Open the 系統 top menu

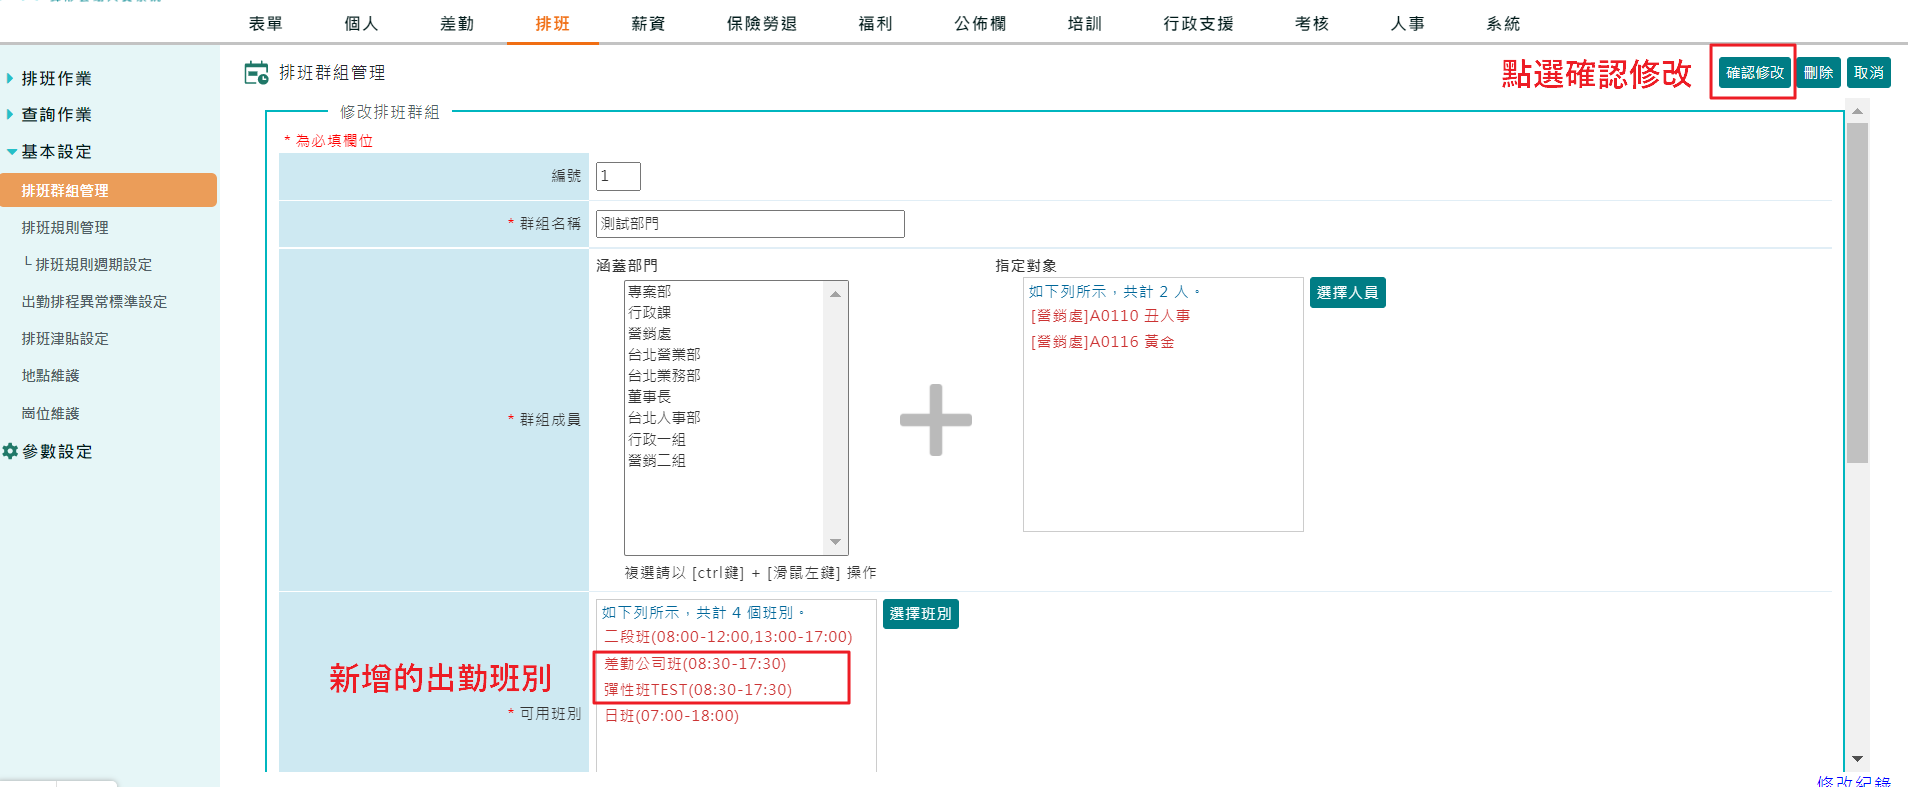pos(1503,23)
